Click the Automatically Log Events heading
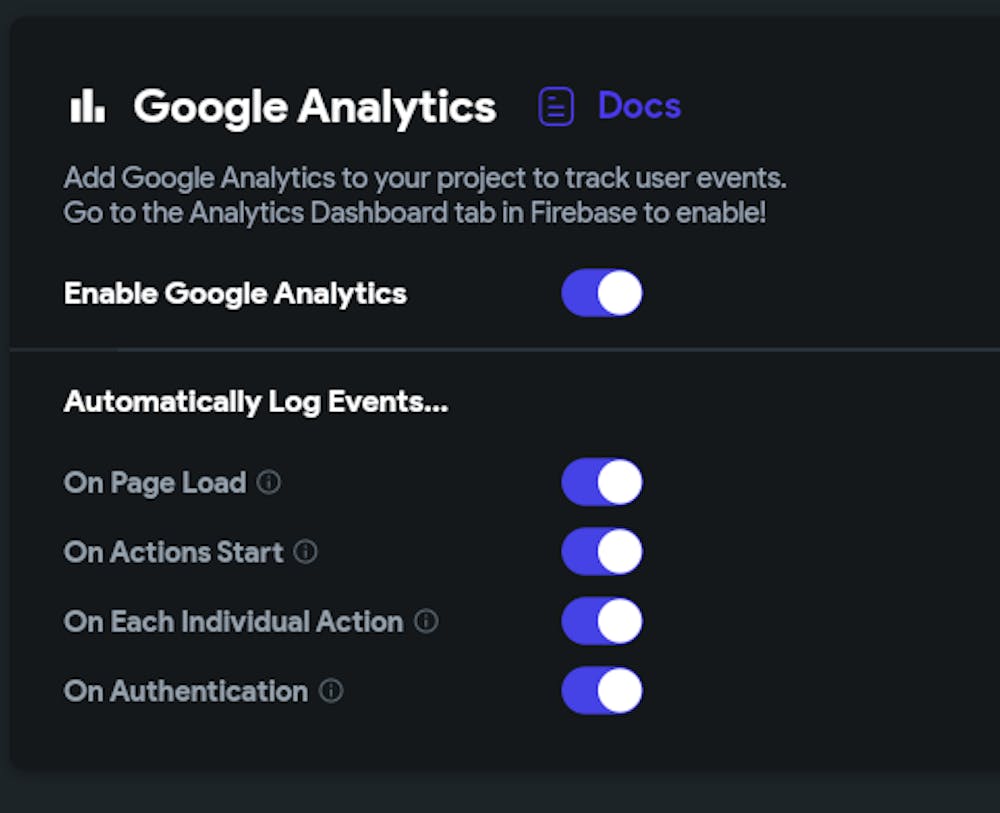Image resolution: width=1000 pixels, height=813 pixels. click(x=256, y=402)
